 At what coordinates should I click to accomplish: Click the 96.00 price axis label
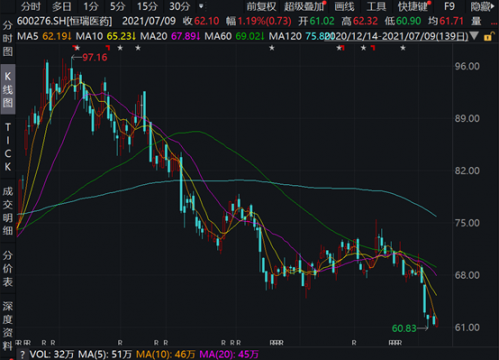click(467, 66)
